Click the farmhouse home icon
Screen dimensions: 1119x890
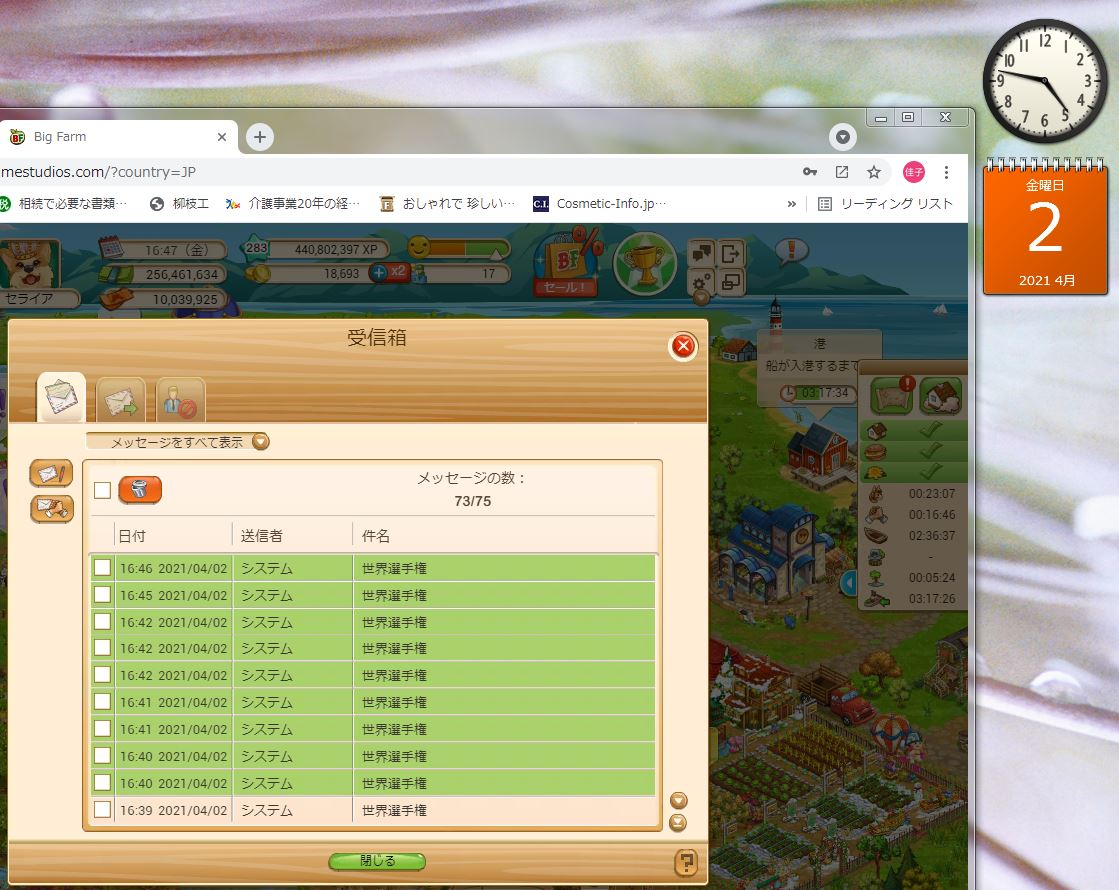[x=941, y=396]
